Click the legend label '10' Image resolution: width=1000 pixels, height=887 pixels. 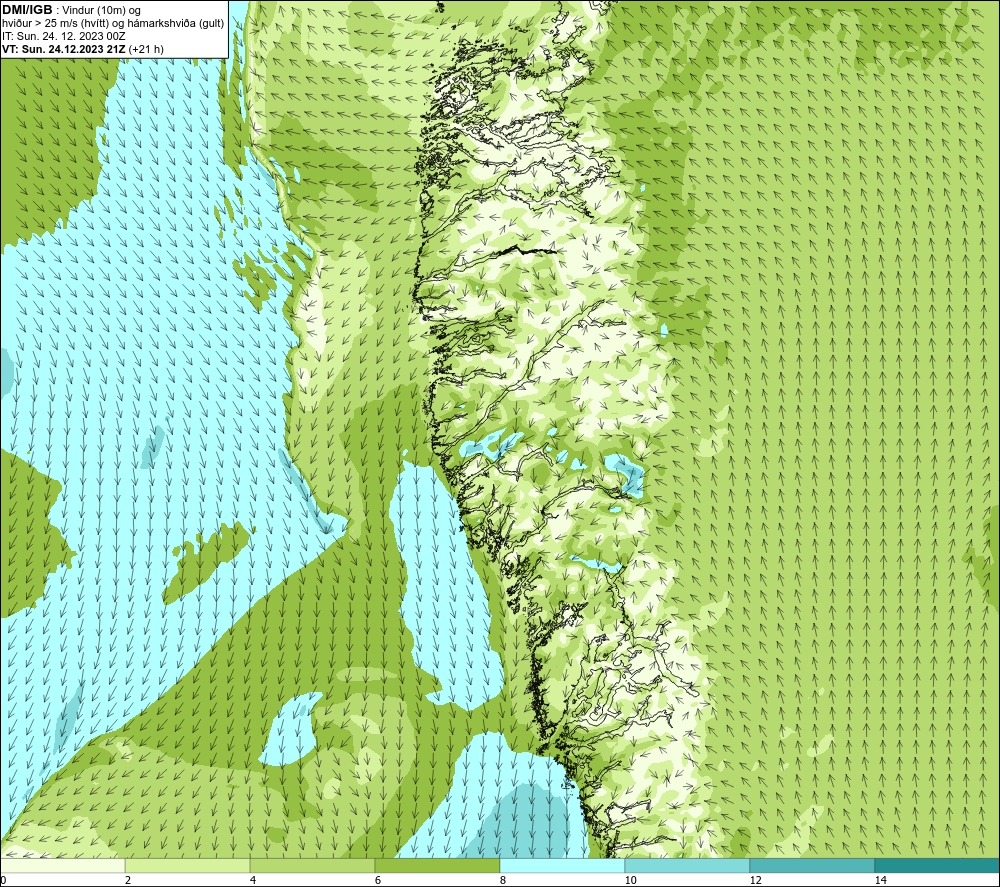pos(630,880)
